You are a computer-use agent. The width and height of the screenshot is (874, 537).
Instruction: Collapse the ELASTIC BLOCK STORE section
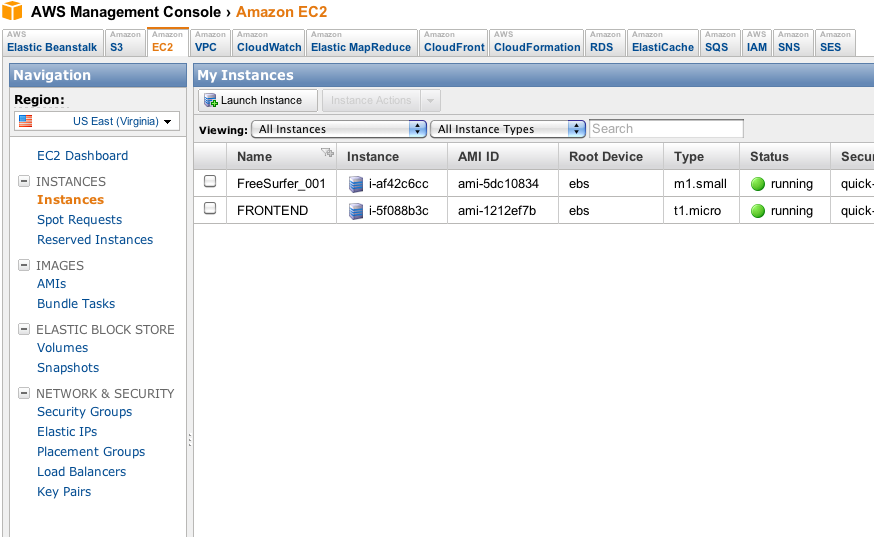click(24, 330)
